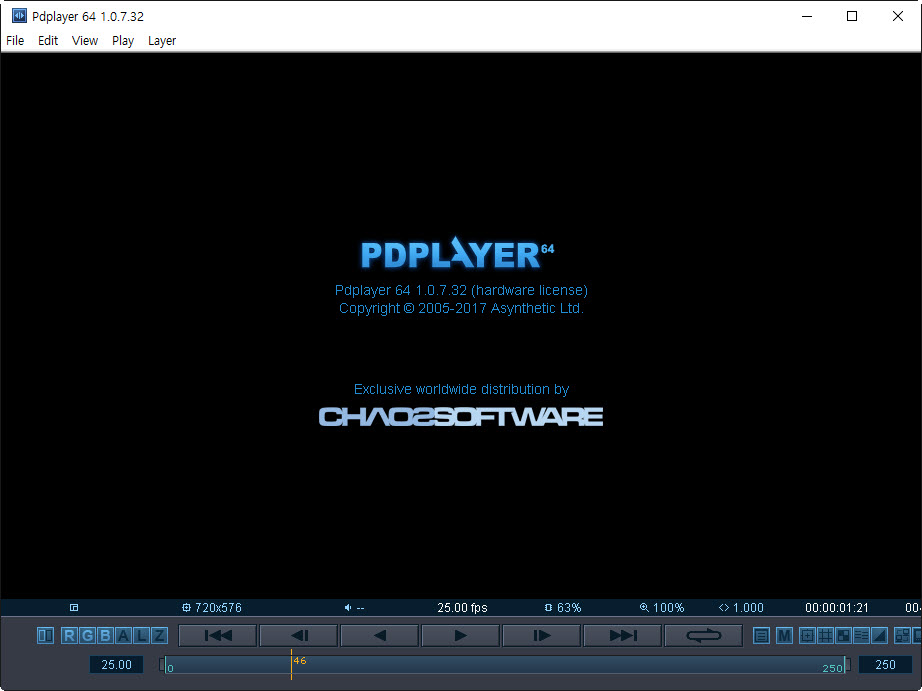Toggle the Z depth channel

pos(159,636)
